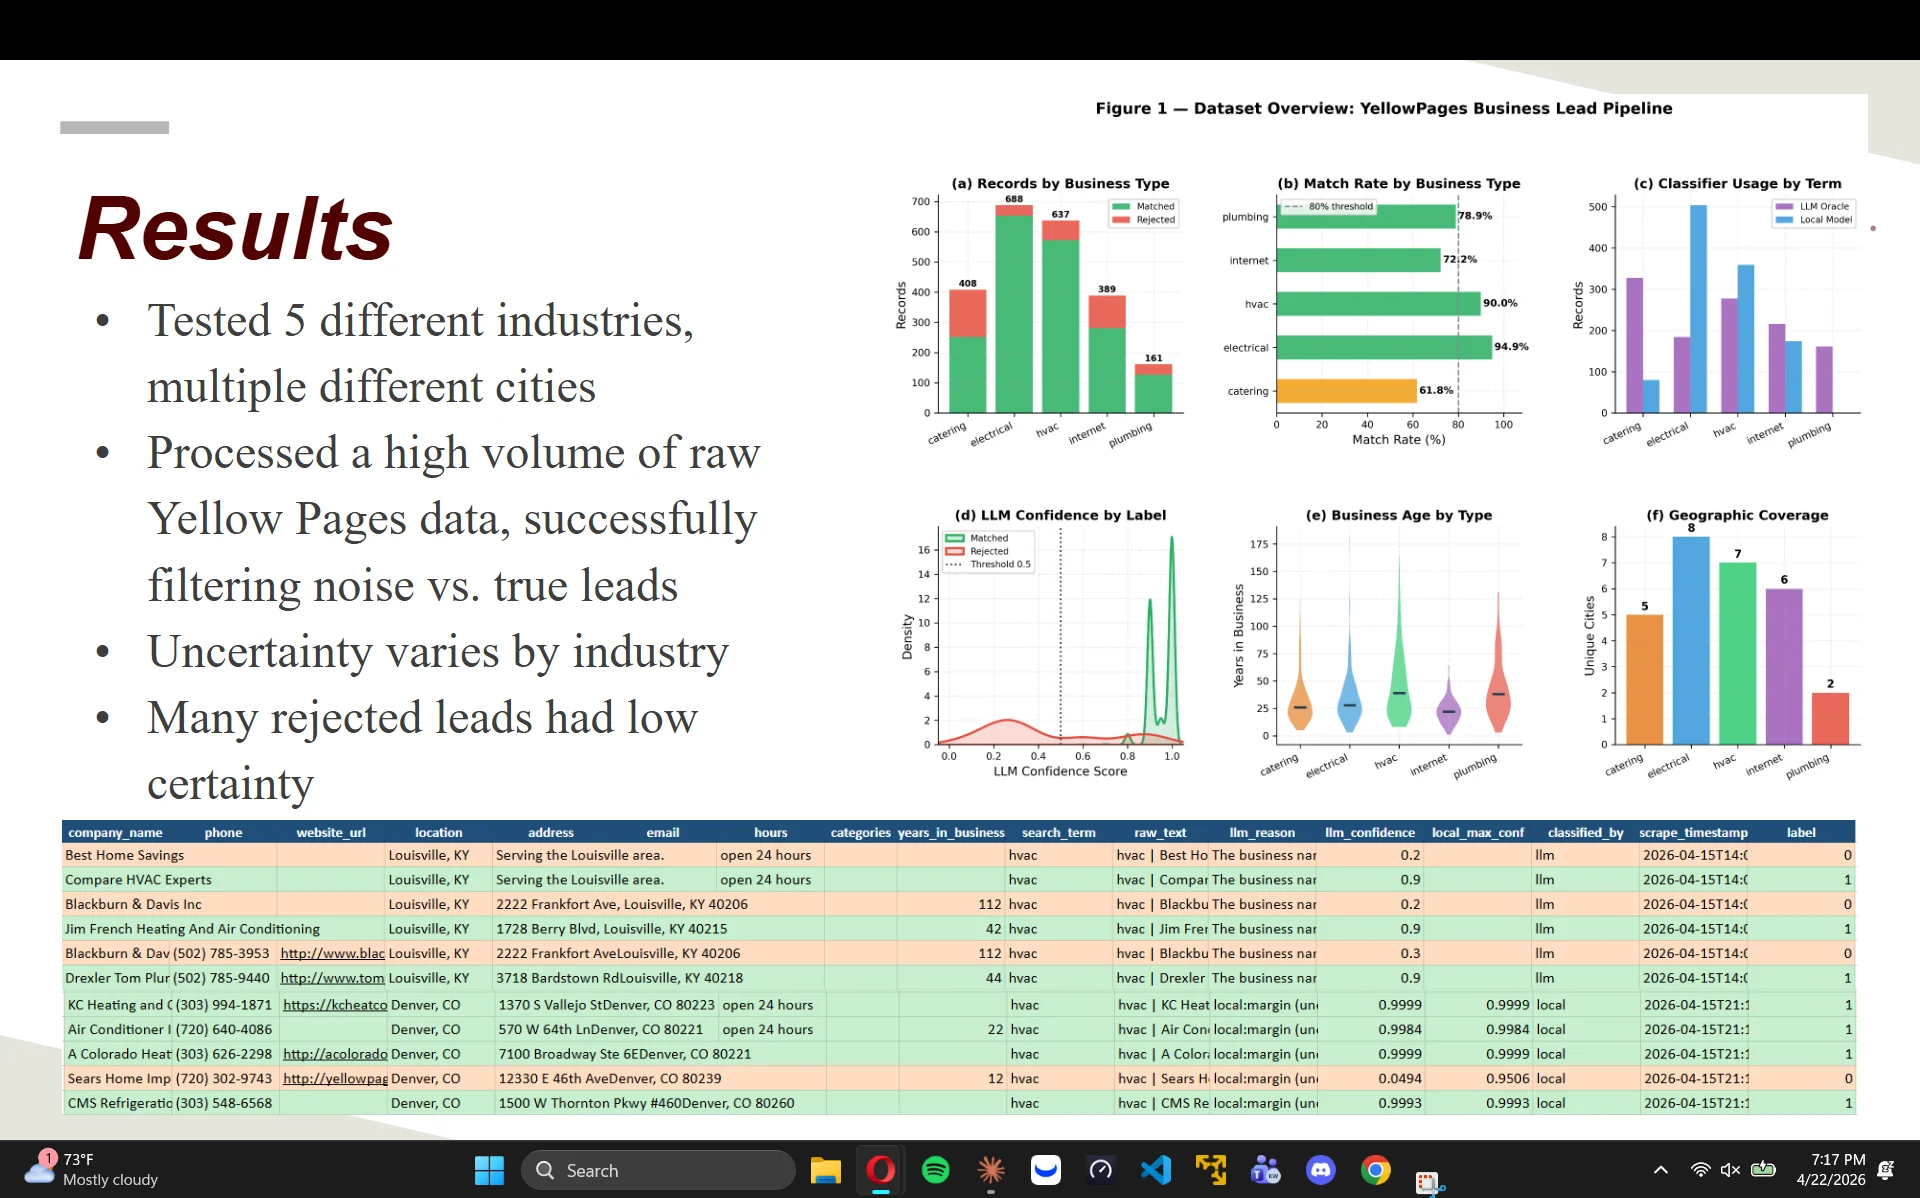Image resolution: width=1920 pixels, height=1198 pixels.
Task: Open the speedometer gauge app in taskbar
Action: [1101, 1170]
